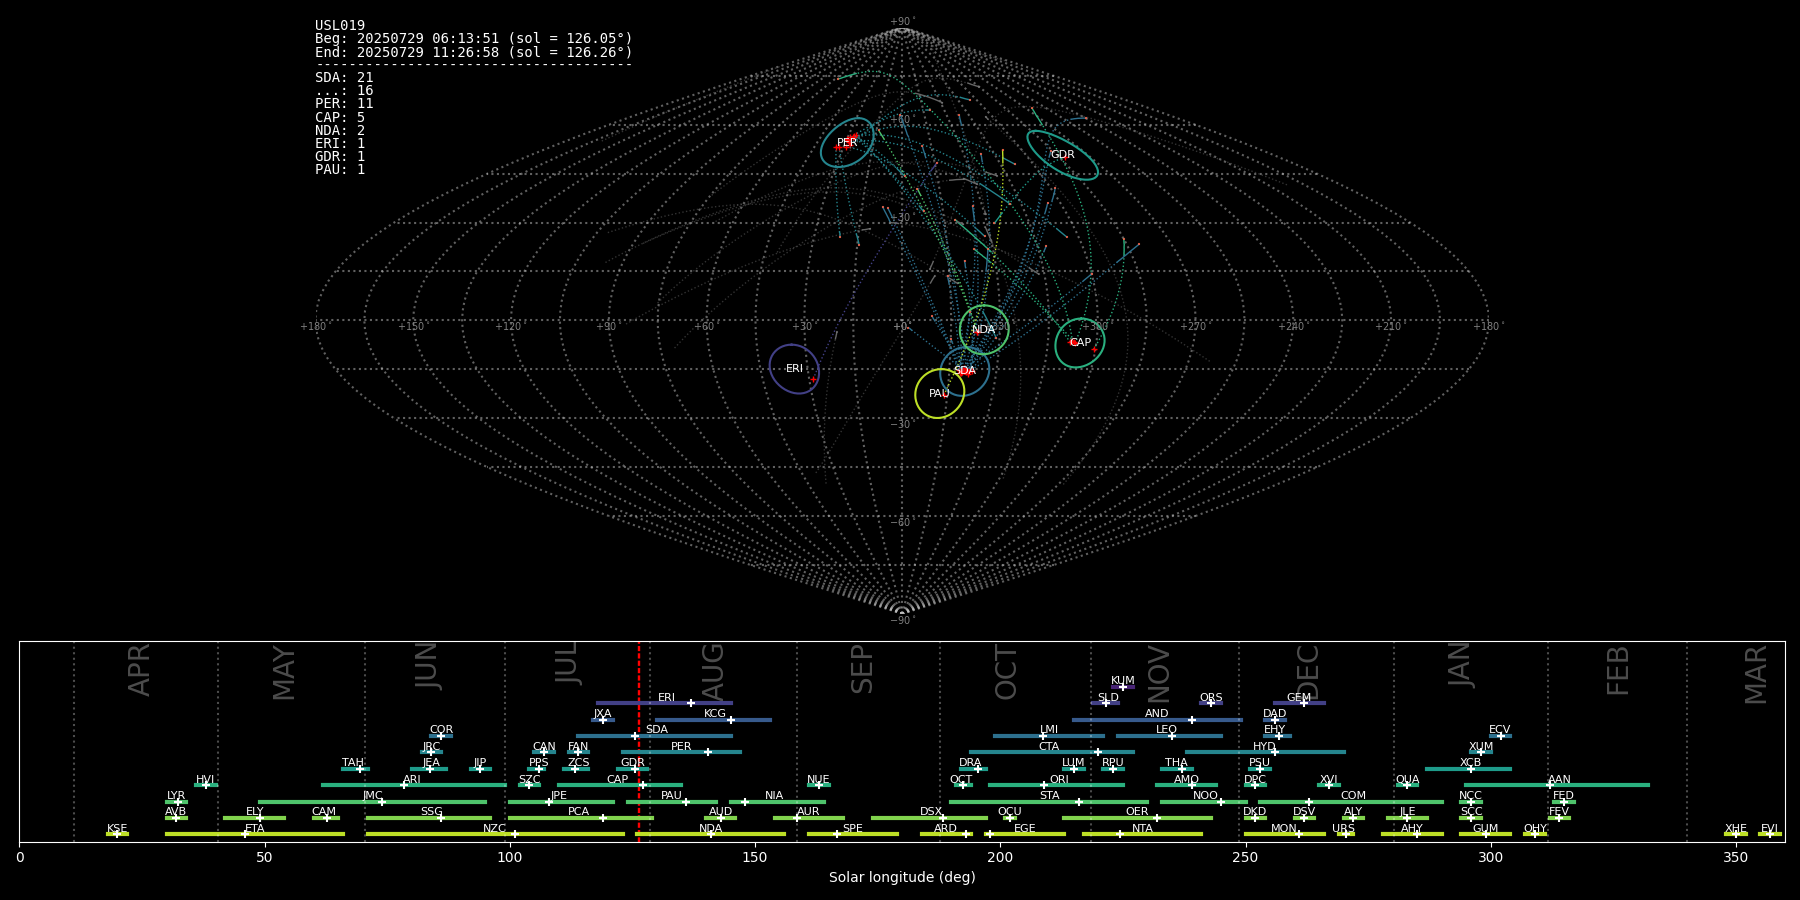Click the red dashed current solar longitude line

pos(639,741)
